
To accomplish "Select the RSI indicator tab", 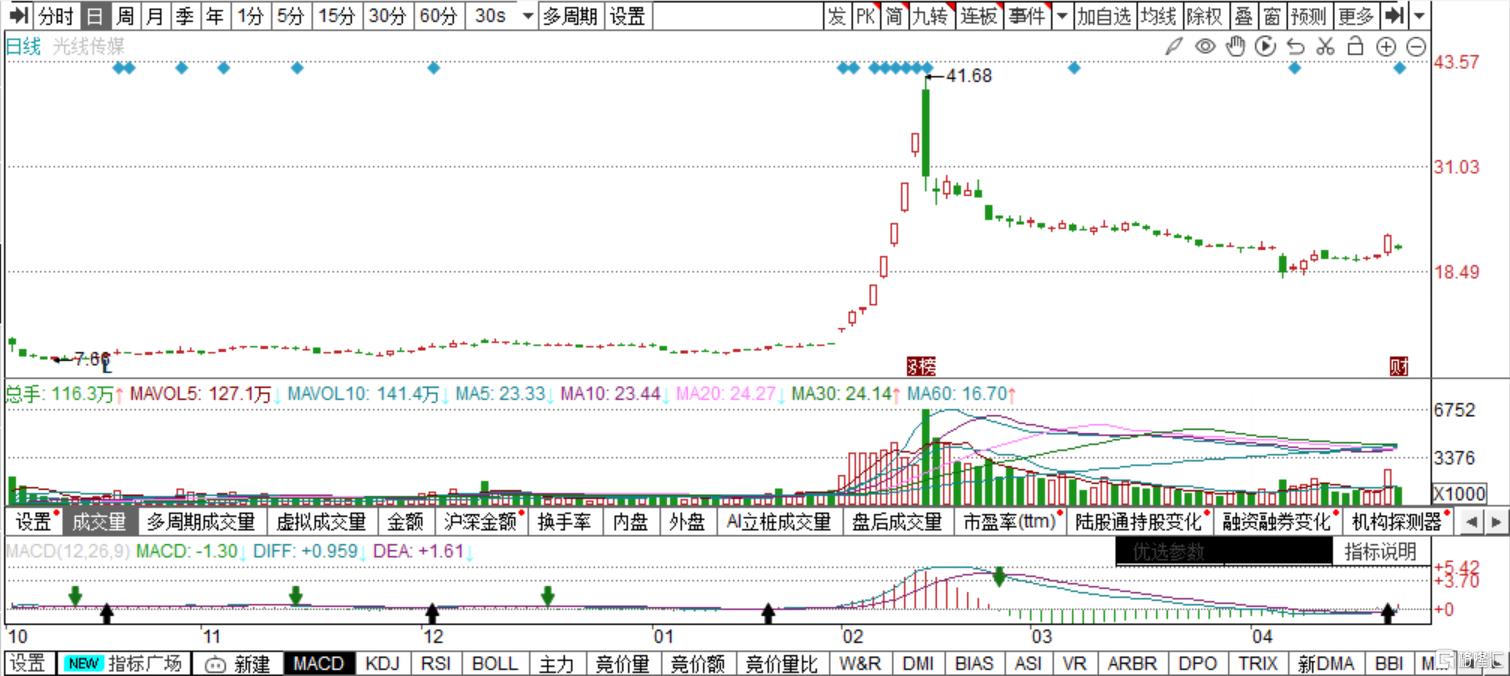I will [436, 663].
